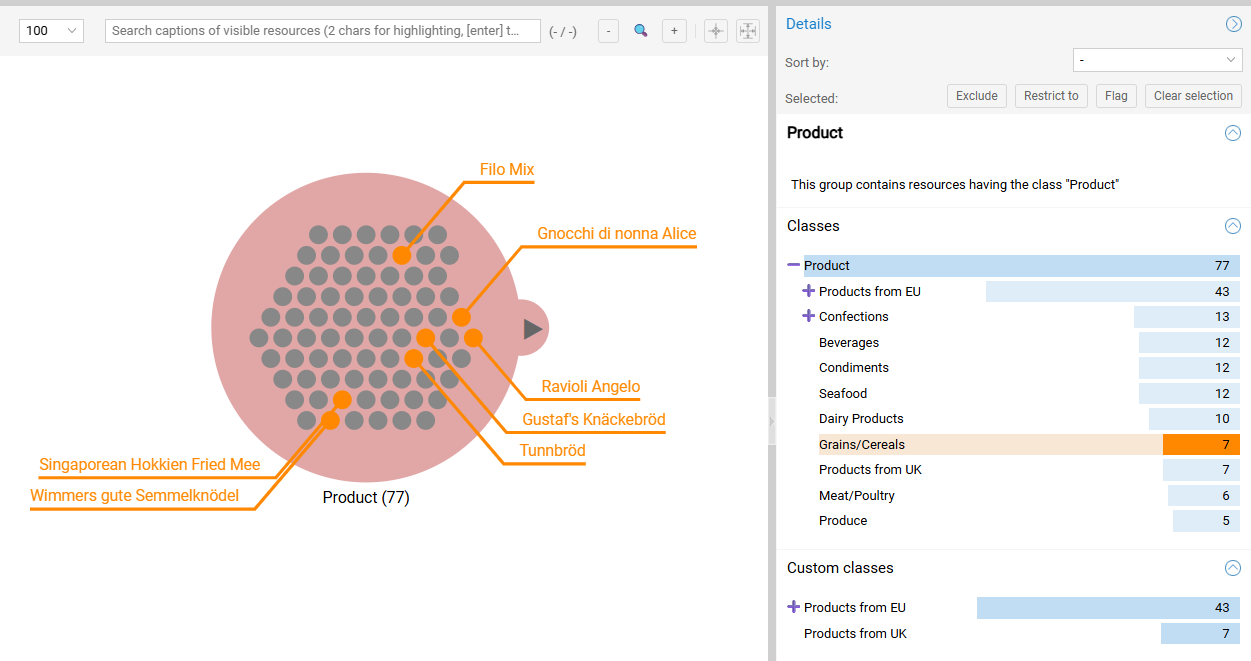1251x661 pixels.
Task: Click the search captions input field
Action: pos(320,31)
